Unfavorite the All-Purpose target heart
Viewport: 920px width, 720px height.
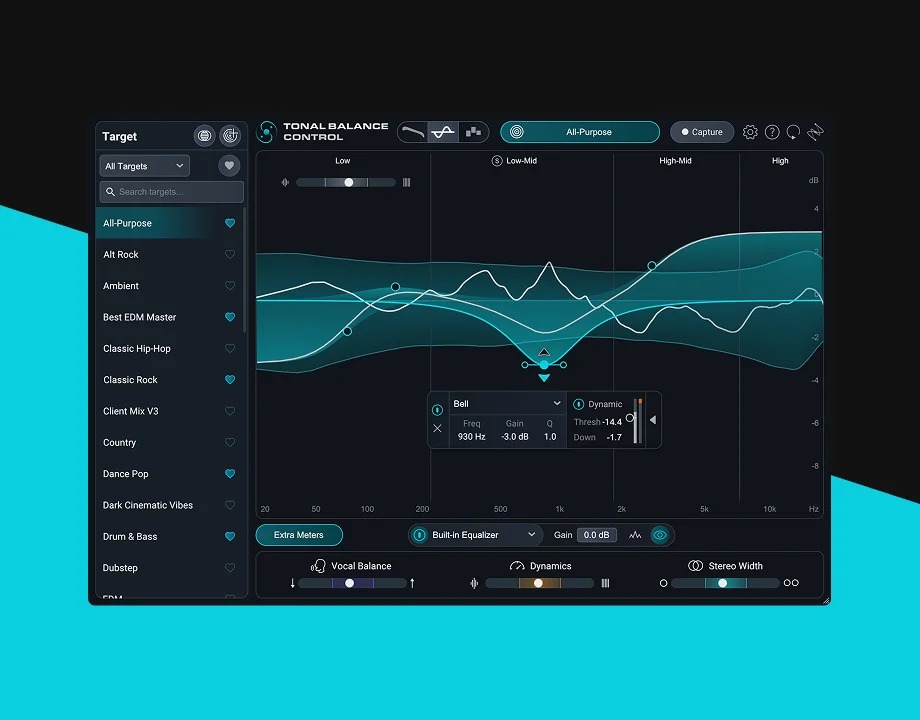[x=230, y=223]
